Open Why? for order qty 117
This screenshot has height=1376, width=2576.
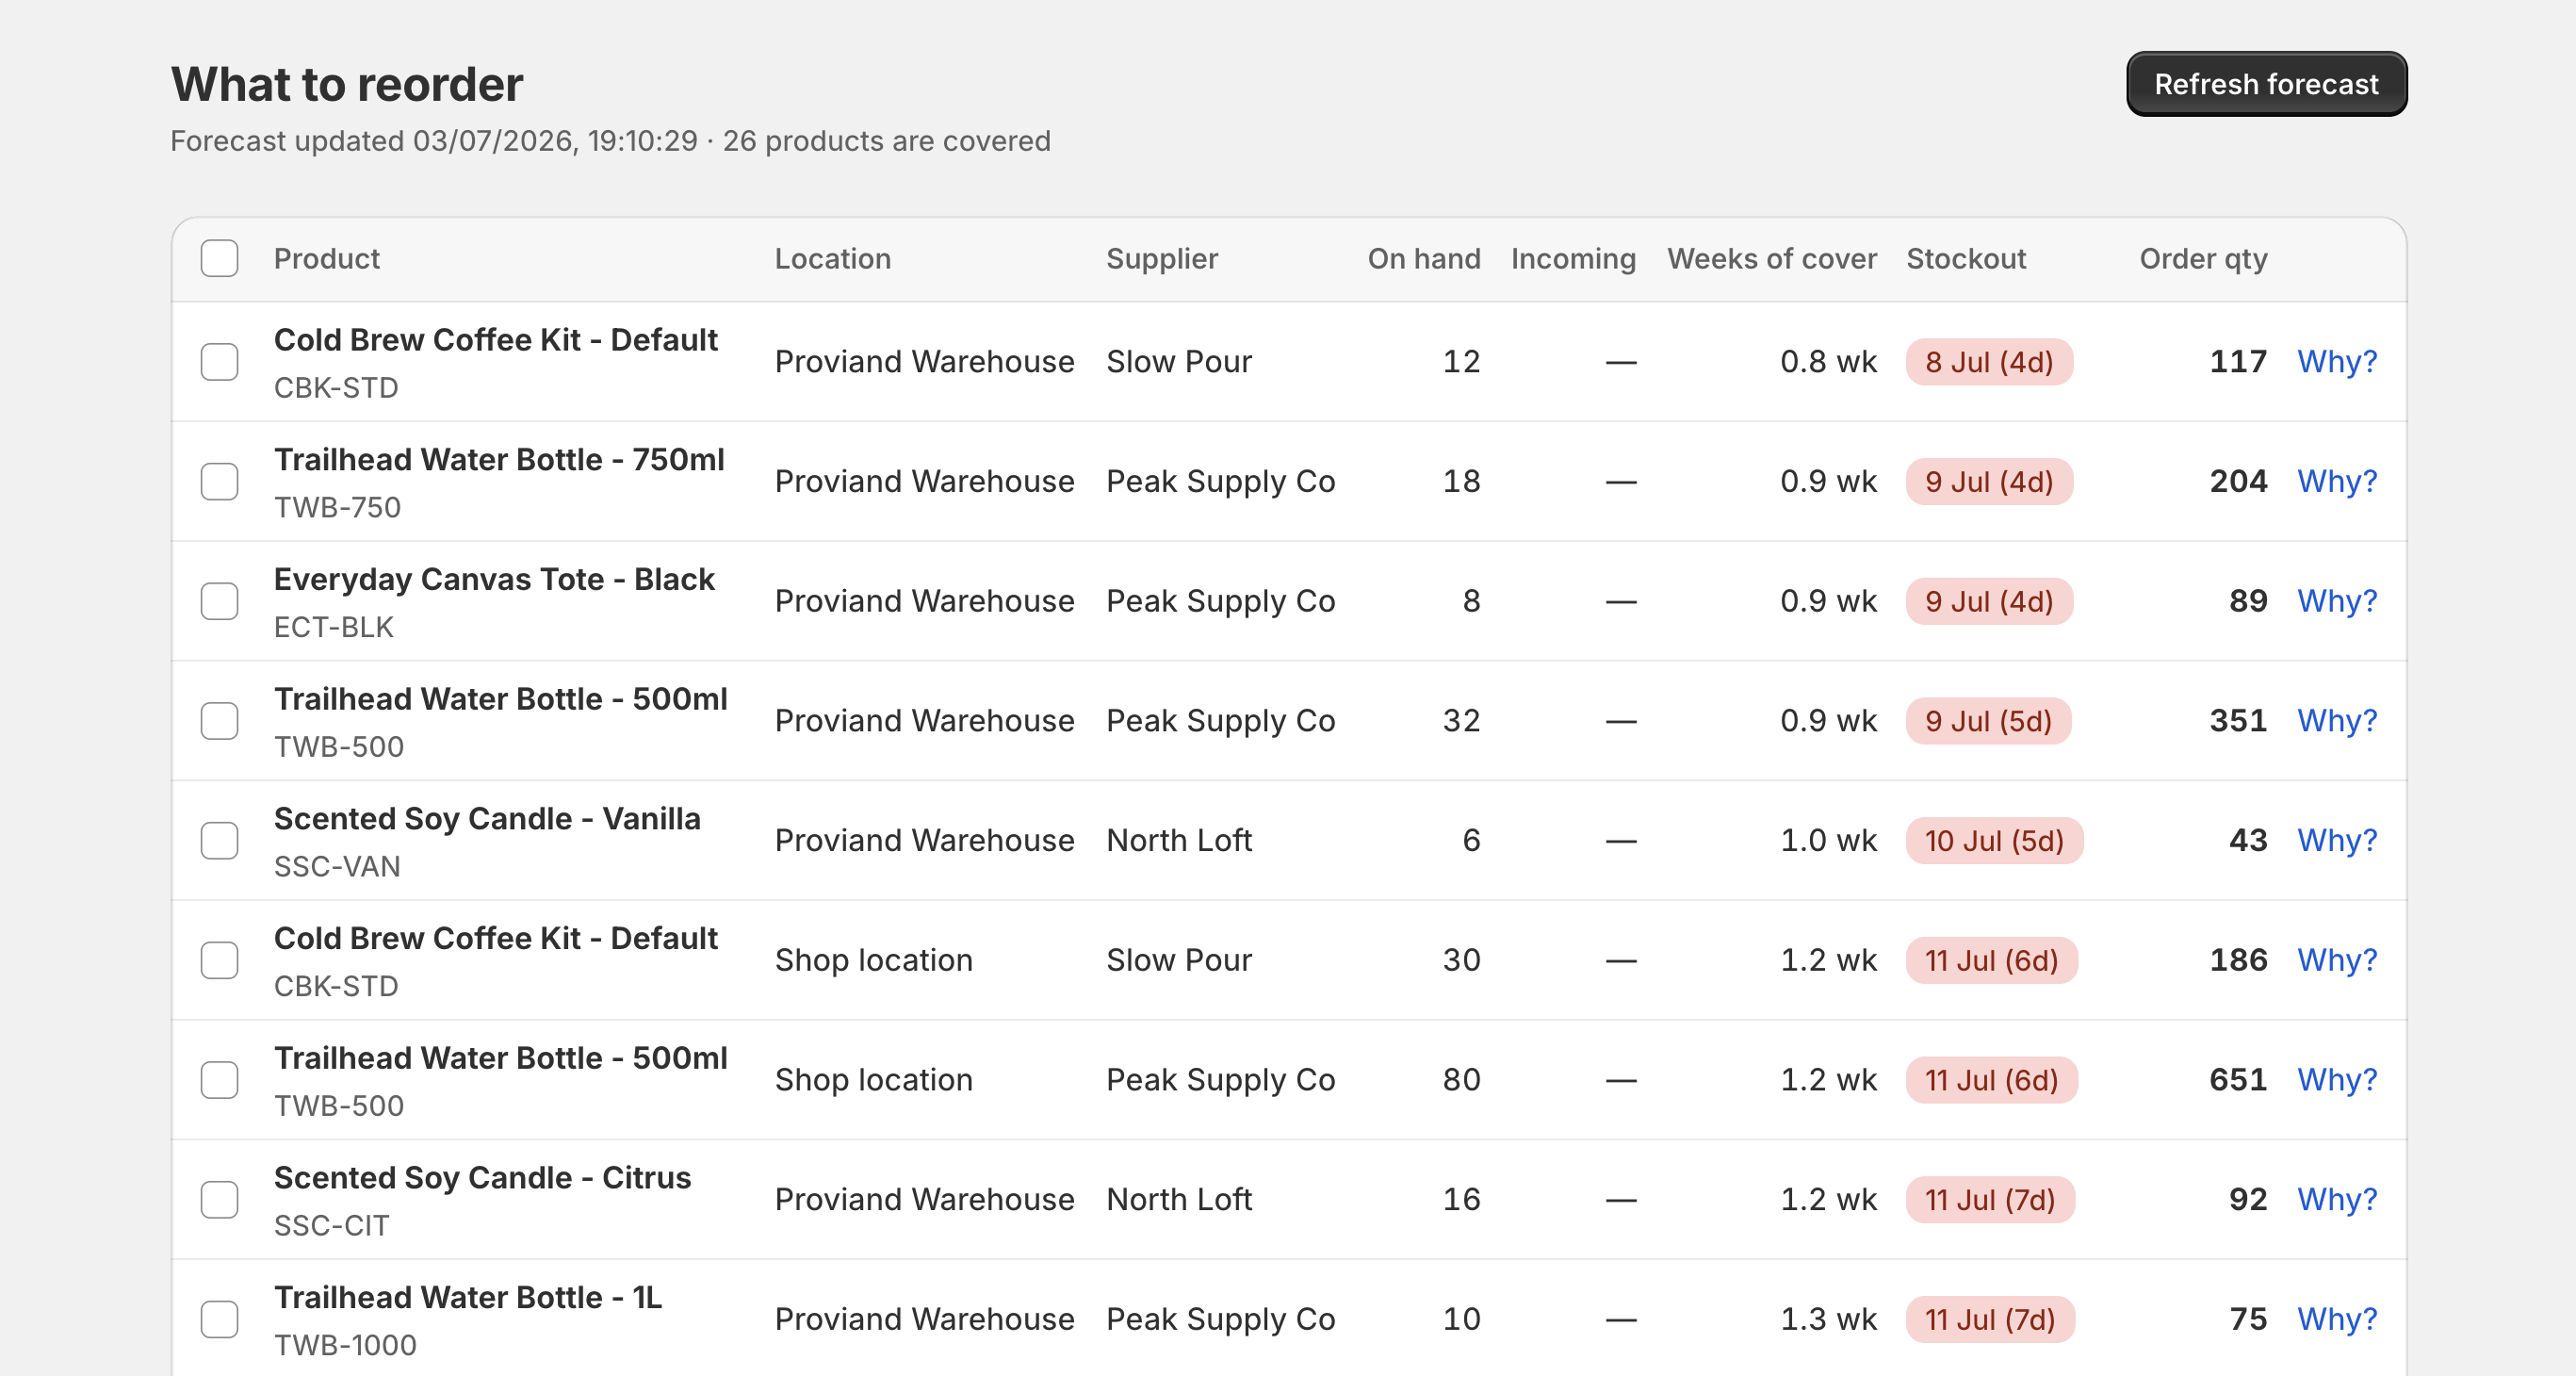tap(2336, 361)
